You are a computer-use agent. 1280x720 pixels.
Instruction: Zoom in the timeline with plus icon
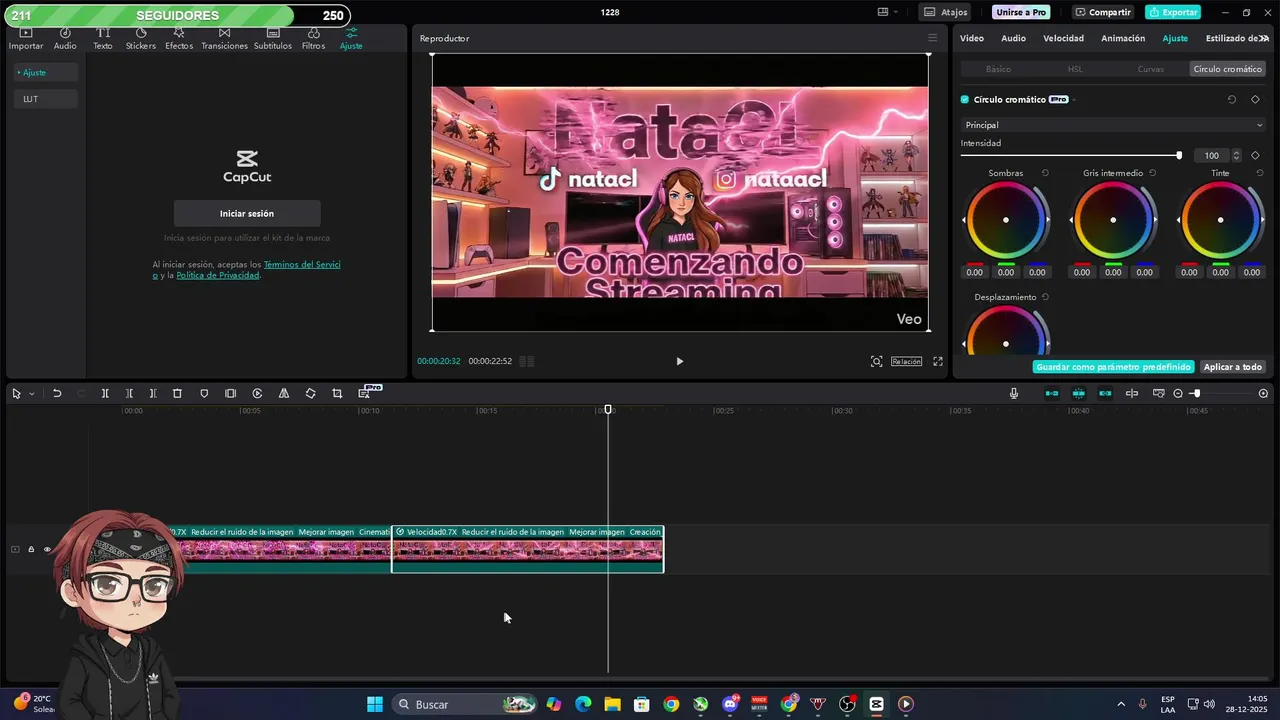point(1263,393)
